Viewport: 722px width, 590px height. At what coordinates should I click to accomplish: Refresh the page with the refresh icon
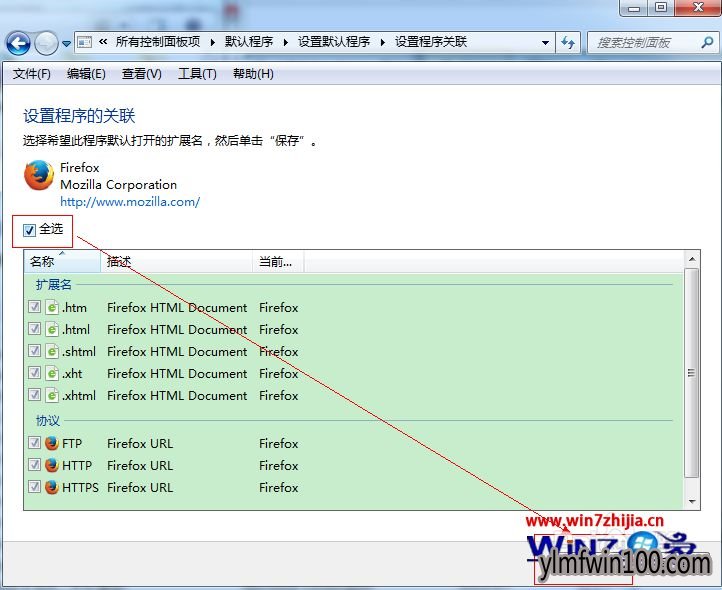[568, 43]
